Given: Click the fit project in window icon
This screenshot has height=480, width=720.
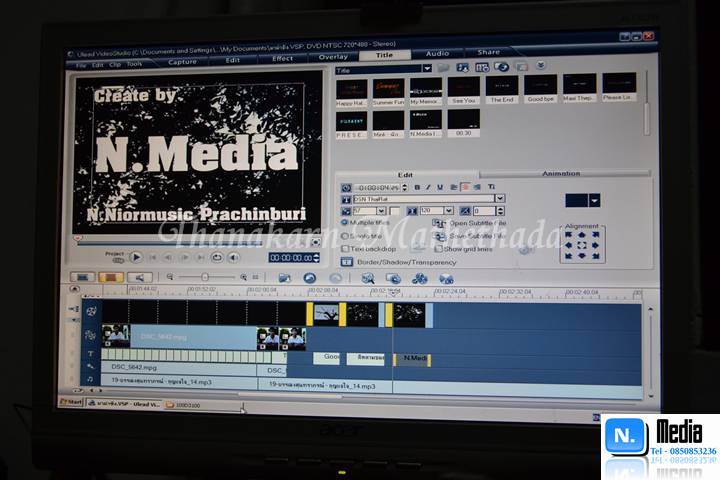Looking at the screenshot, I should pyautogui.click(x=256, y=277).
